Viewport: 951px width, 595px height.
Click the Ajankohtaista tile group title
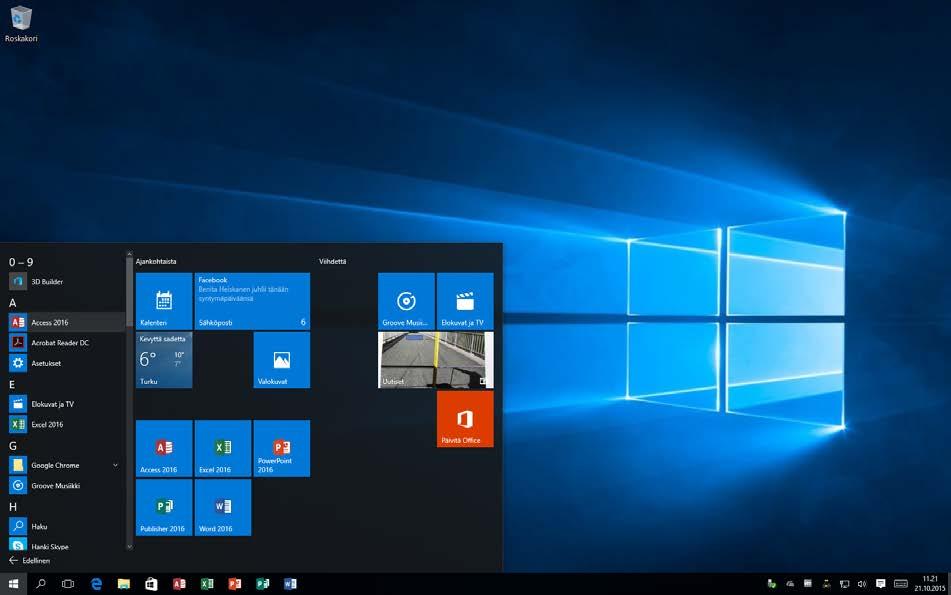pyautogui.click(x=156, y=261)
